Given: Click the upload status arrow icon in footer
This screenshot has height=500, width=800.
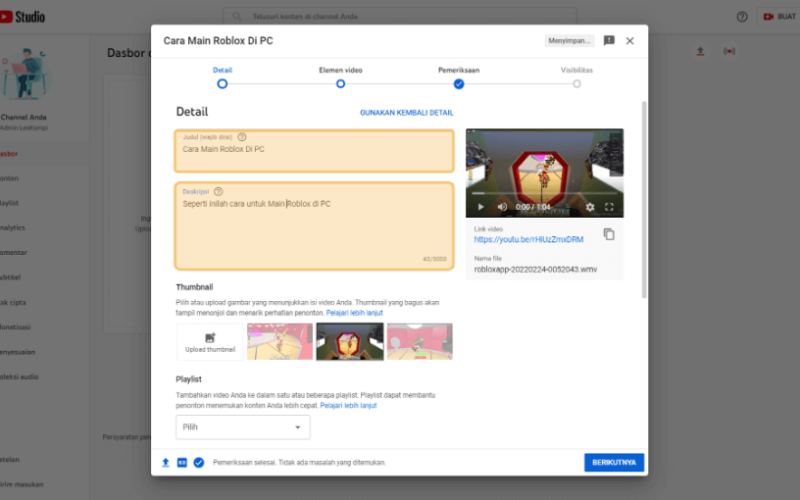Looking at the screenshot, I should [165, 462].
